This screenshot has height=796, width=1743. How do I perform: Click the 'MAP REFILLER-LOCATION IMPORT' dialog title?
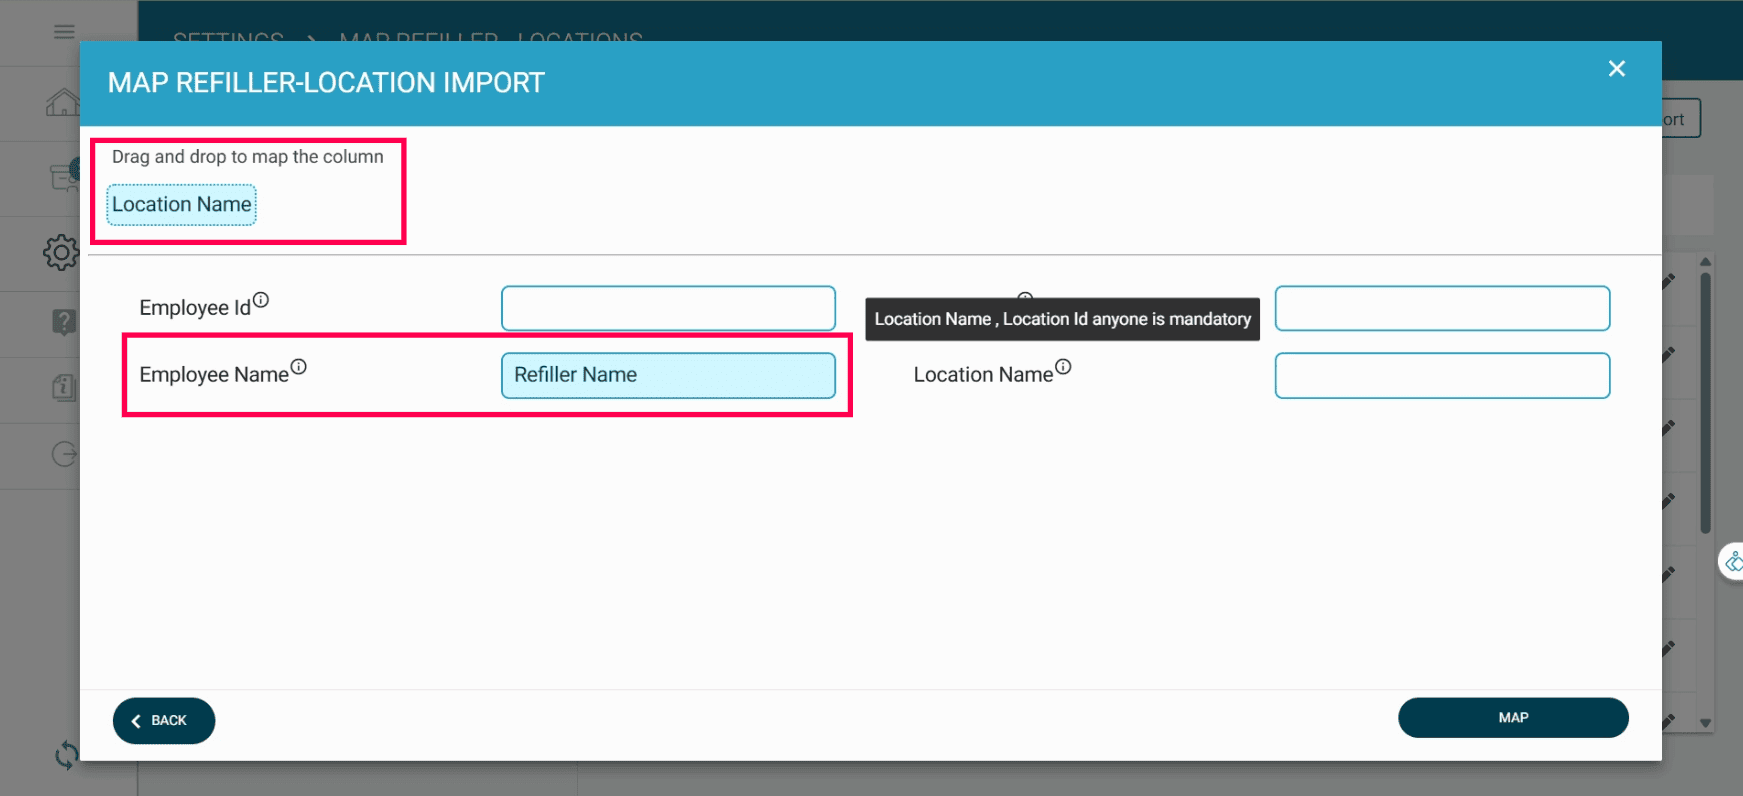[x=326, y=83]
